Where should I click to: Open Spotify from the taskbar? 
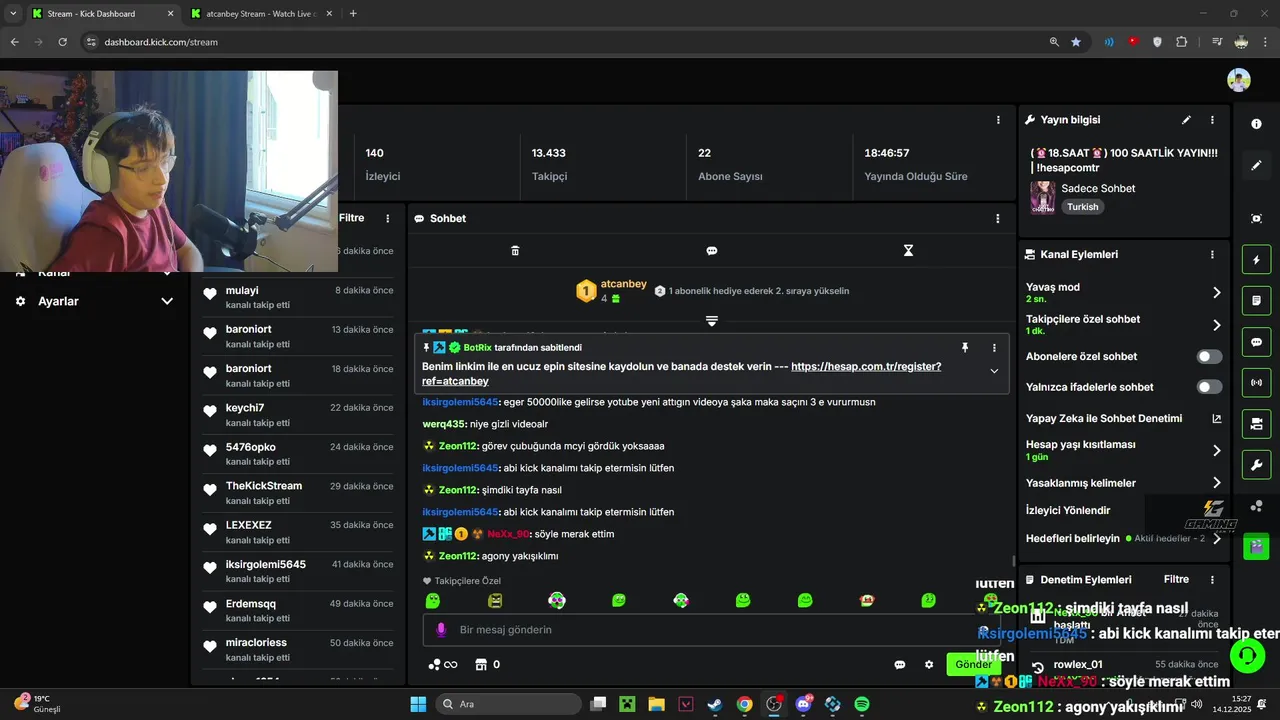click(x=862, y=704)
